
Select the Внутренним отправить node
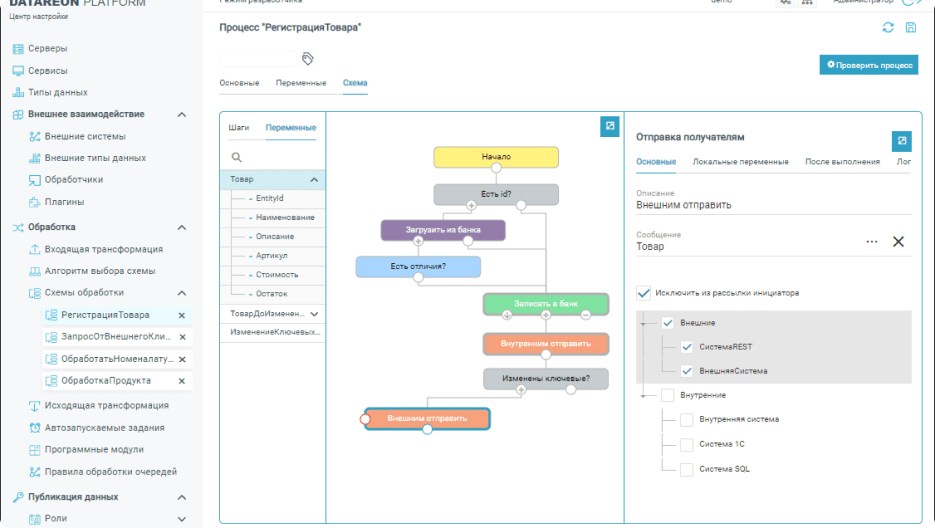tap(546, 344)
